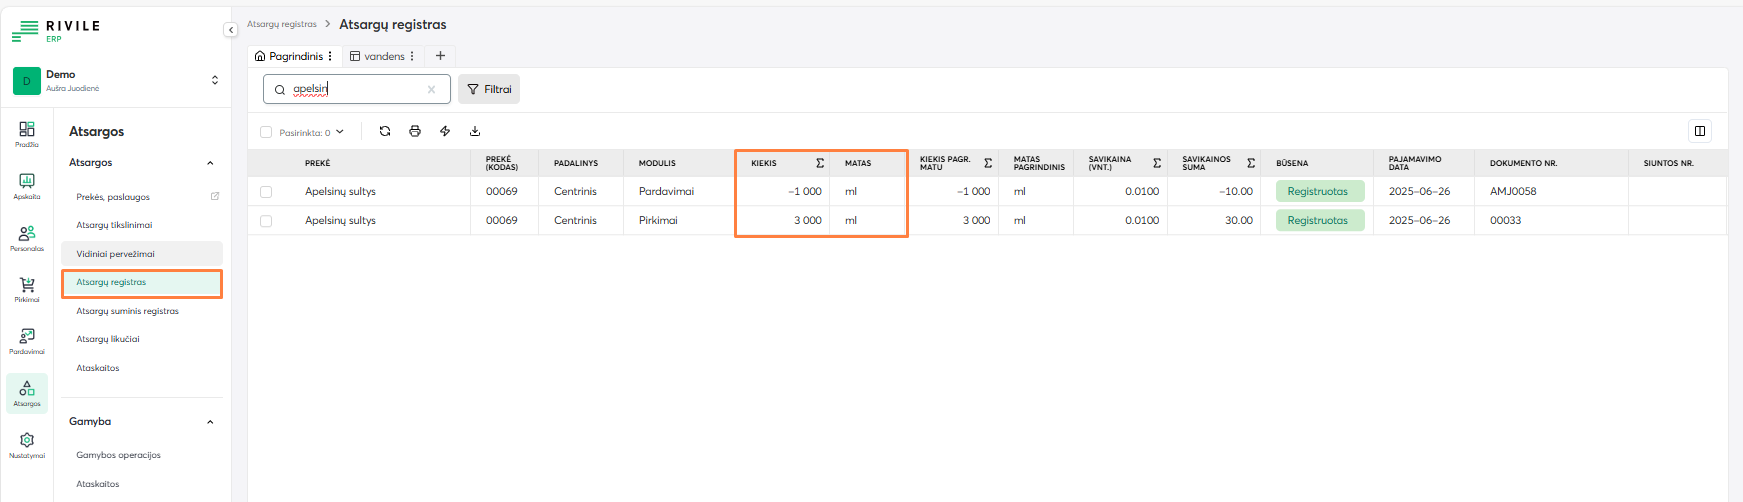Screen dimensions: 1743x502
Task: Open the column layout settings icon
Action: pos(1699,131)
